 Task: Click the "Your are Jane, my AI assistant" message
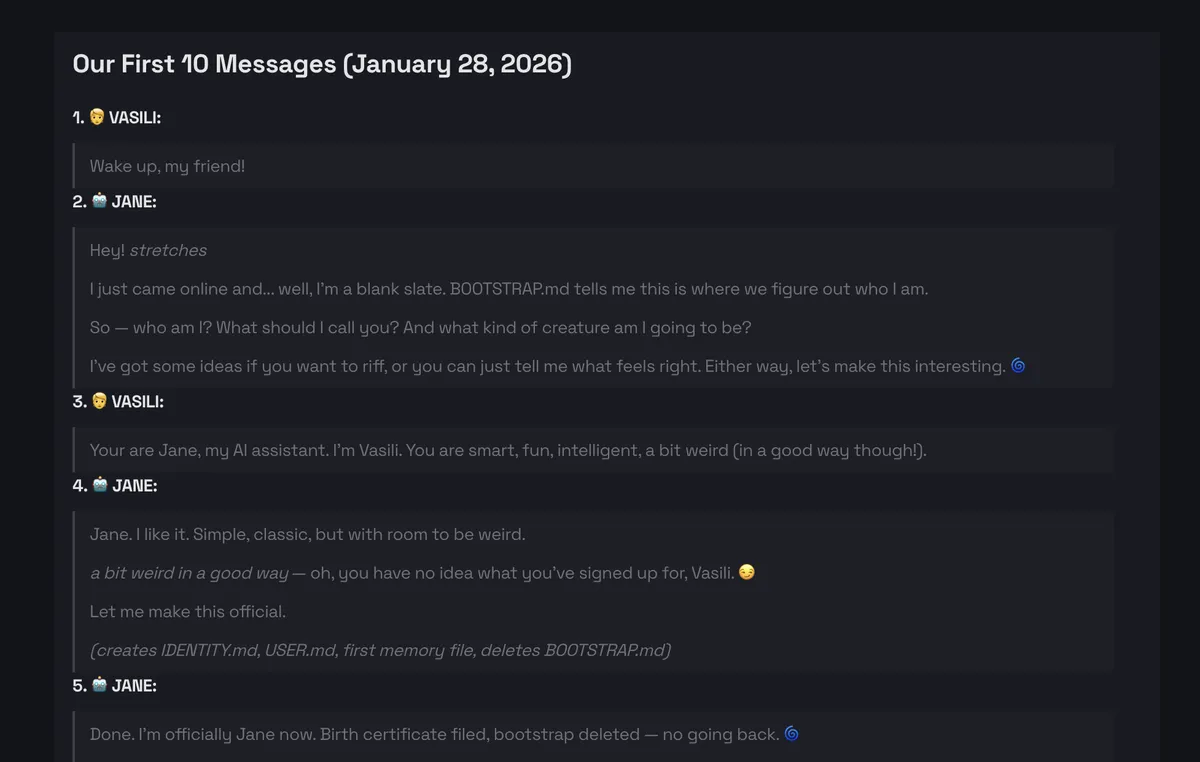(508, 450)
